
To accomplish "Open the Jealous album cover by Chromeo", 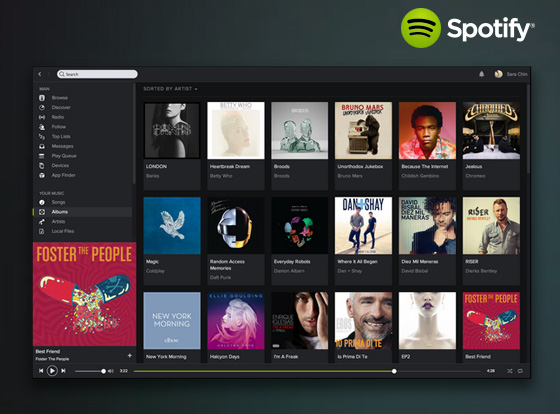I will pyautogui.click(x=491, y=130).
